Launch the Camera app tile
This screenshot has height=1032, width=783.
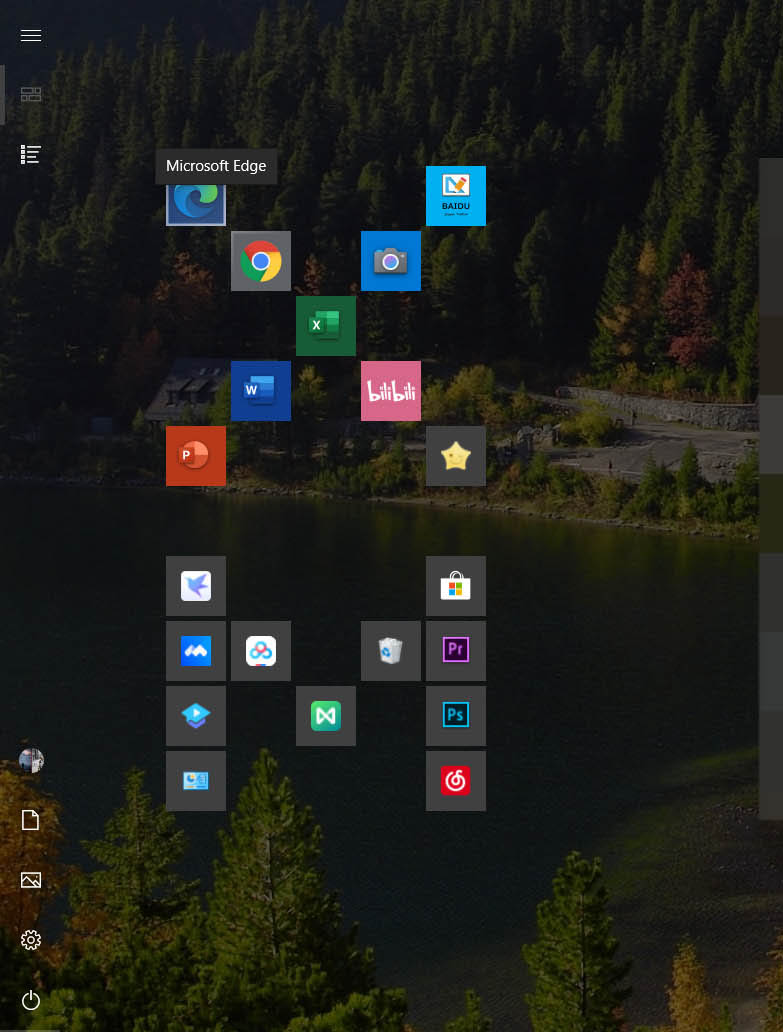coord(390,261)
